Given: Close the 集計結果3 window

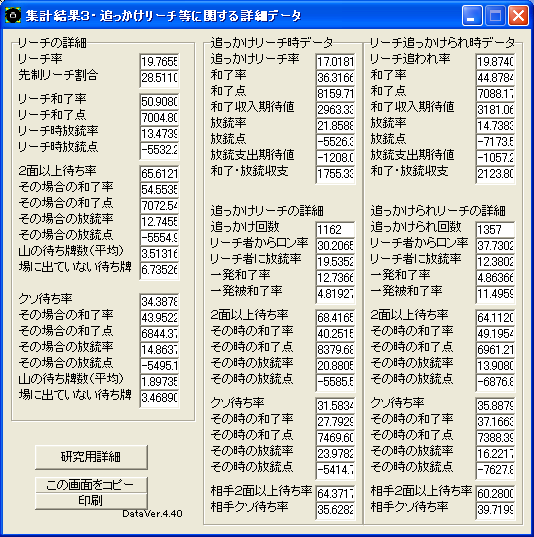Looking at the screenshot, I should pyautogui.click(x=518, y=15).
